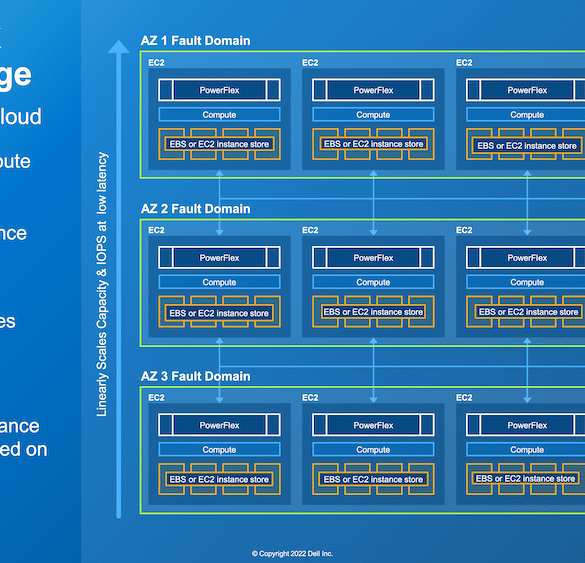Click EBS instance store label, AZ 1 first EC2
The image size is (585, 563).
[x=219, y=144]
